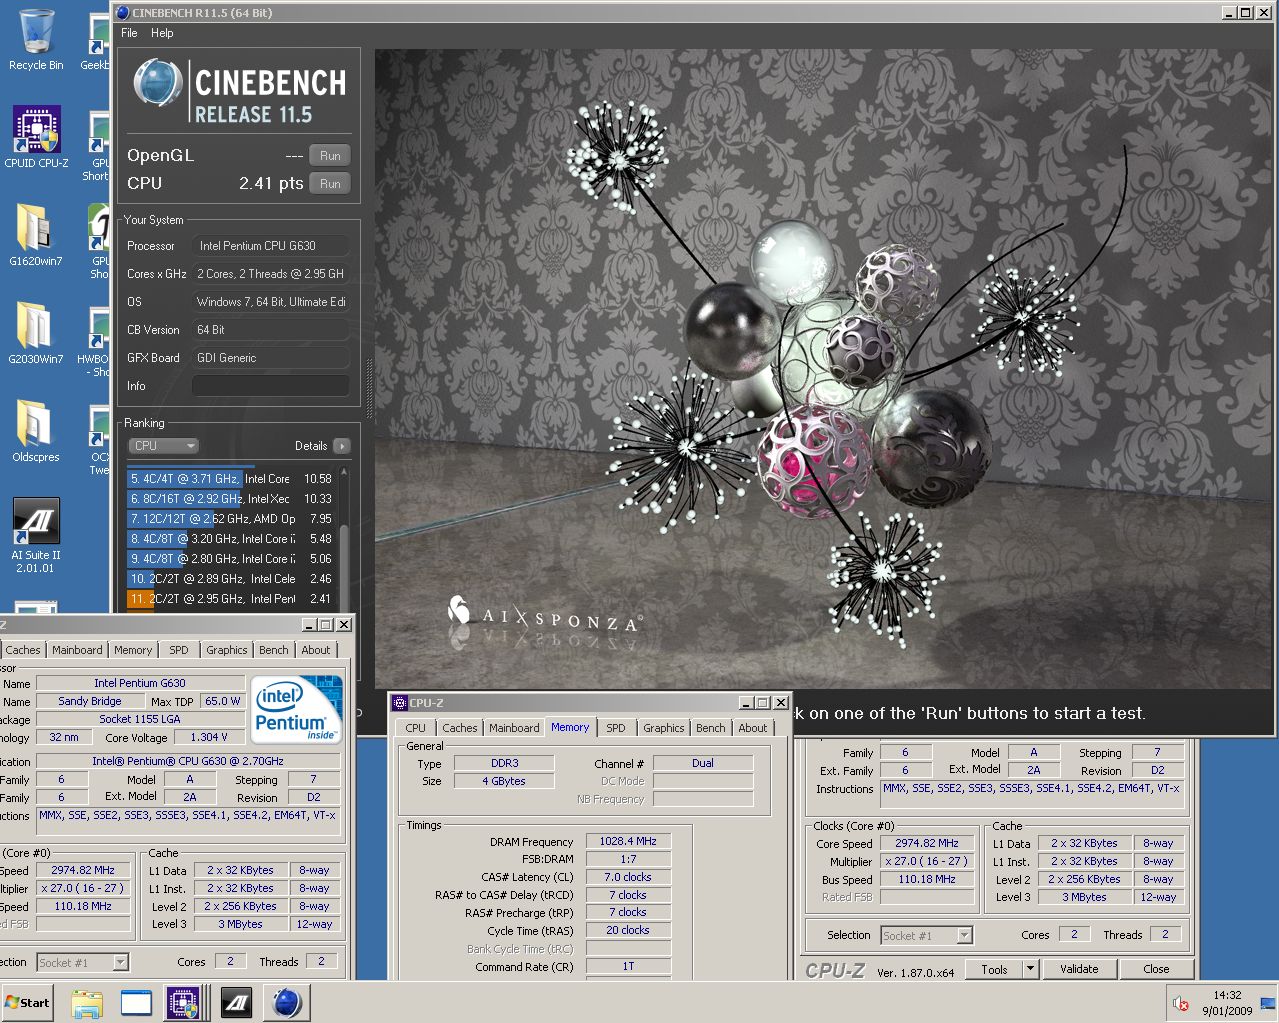
Task: Open the ranking CPU dropdown
Action: coord(164,446)
